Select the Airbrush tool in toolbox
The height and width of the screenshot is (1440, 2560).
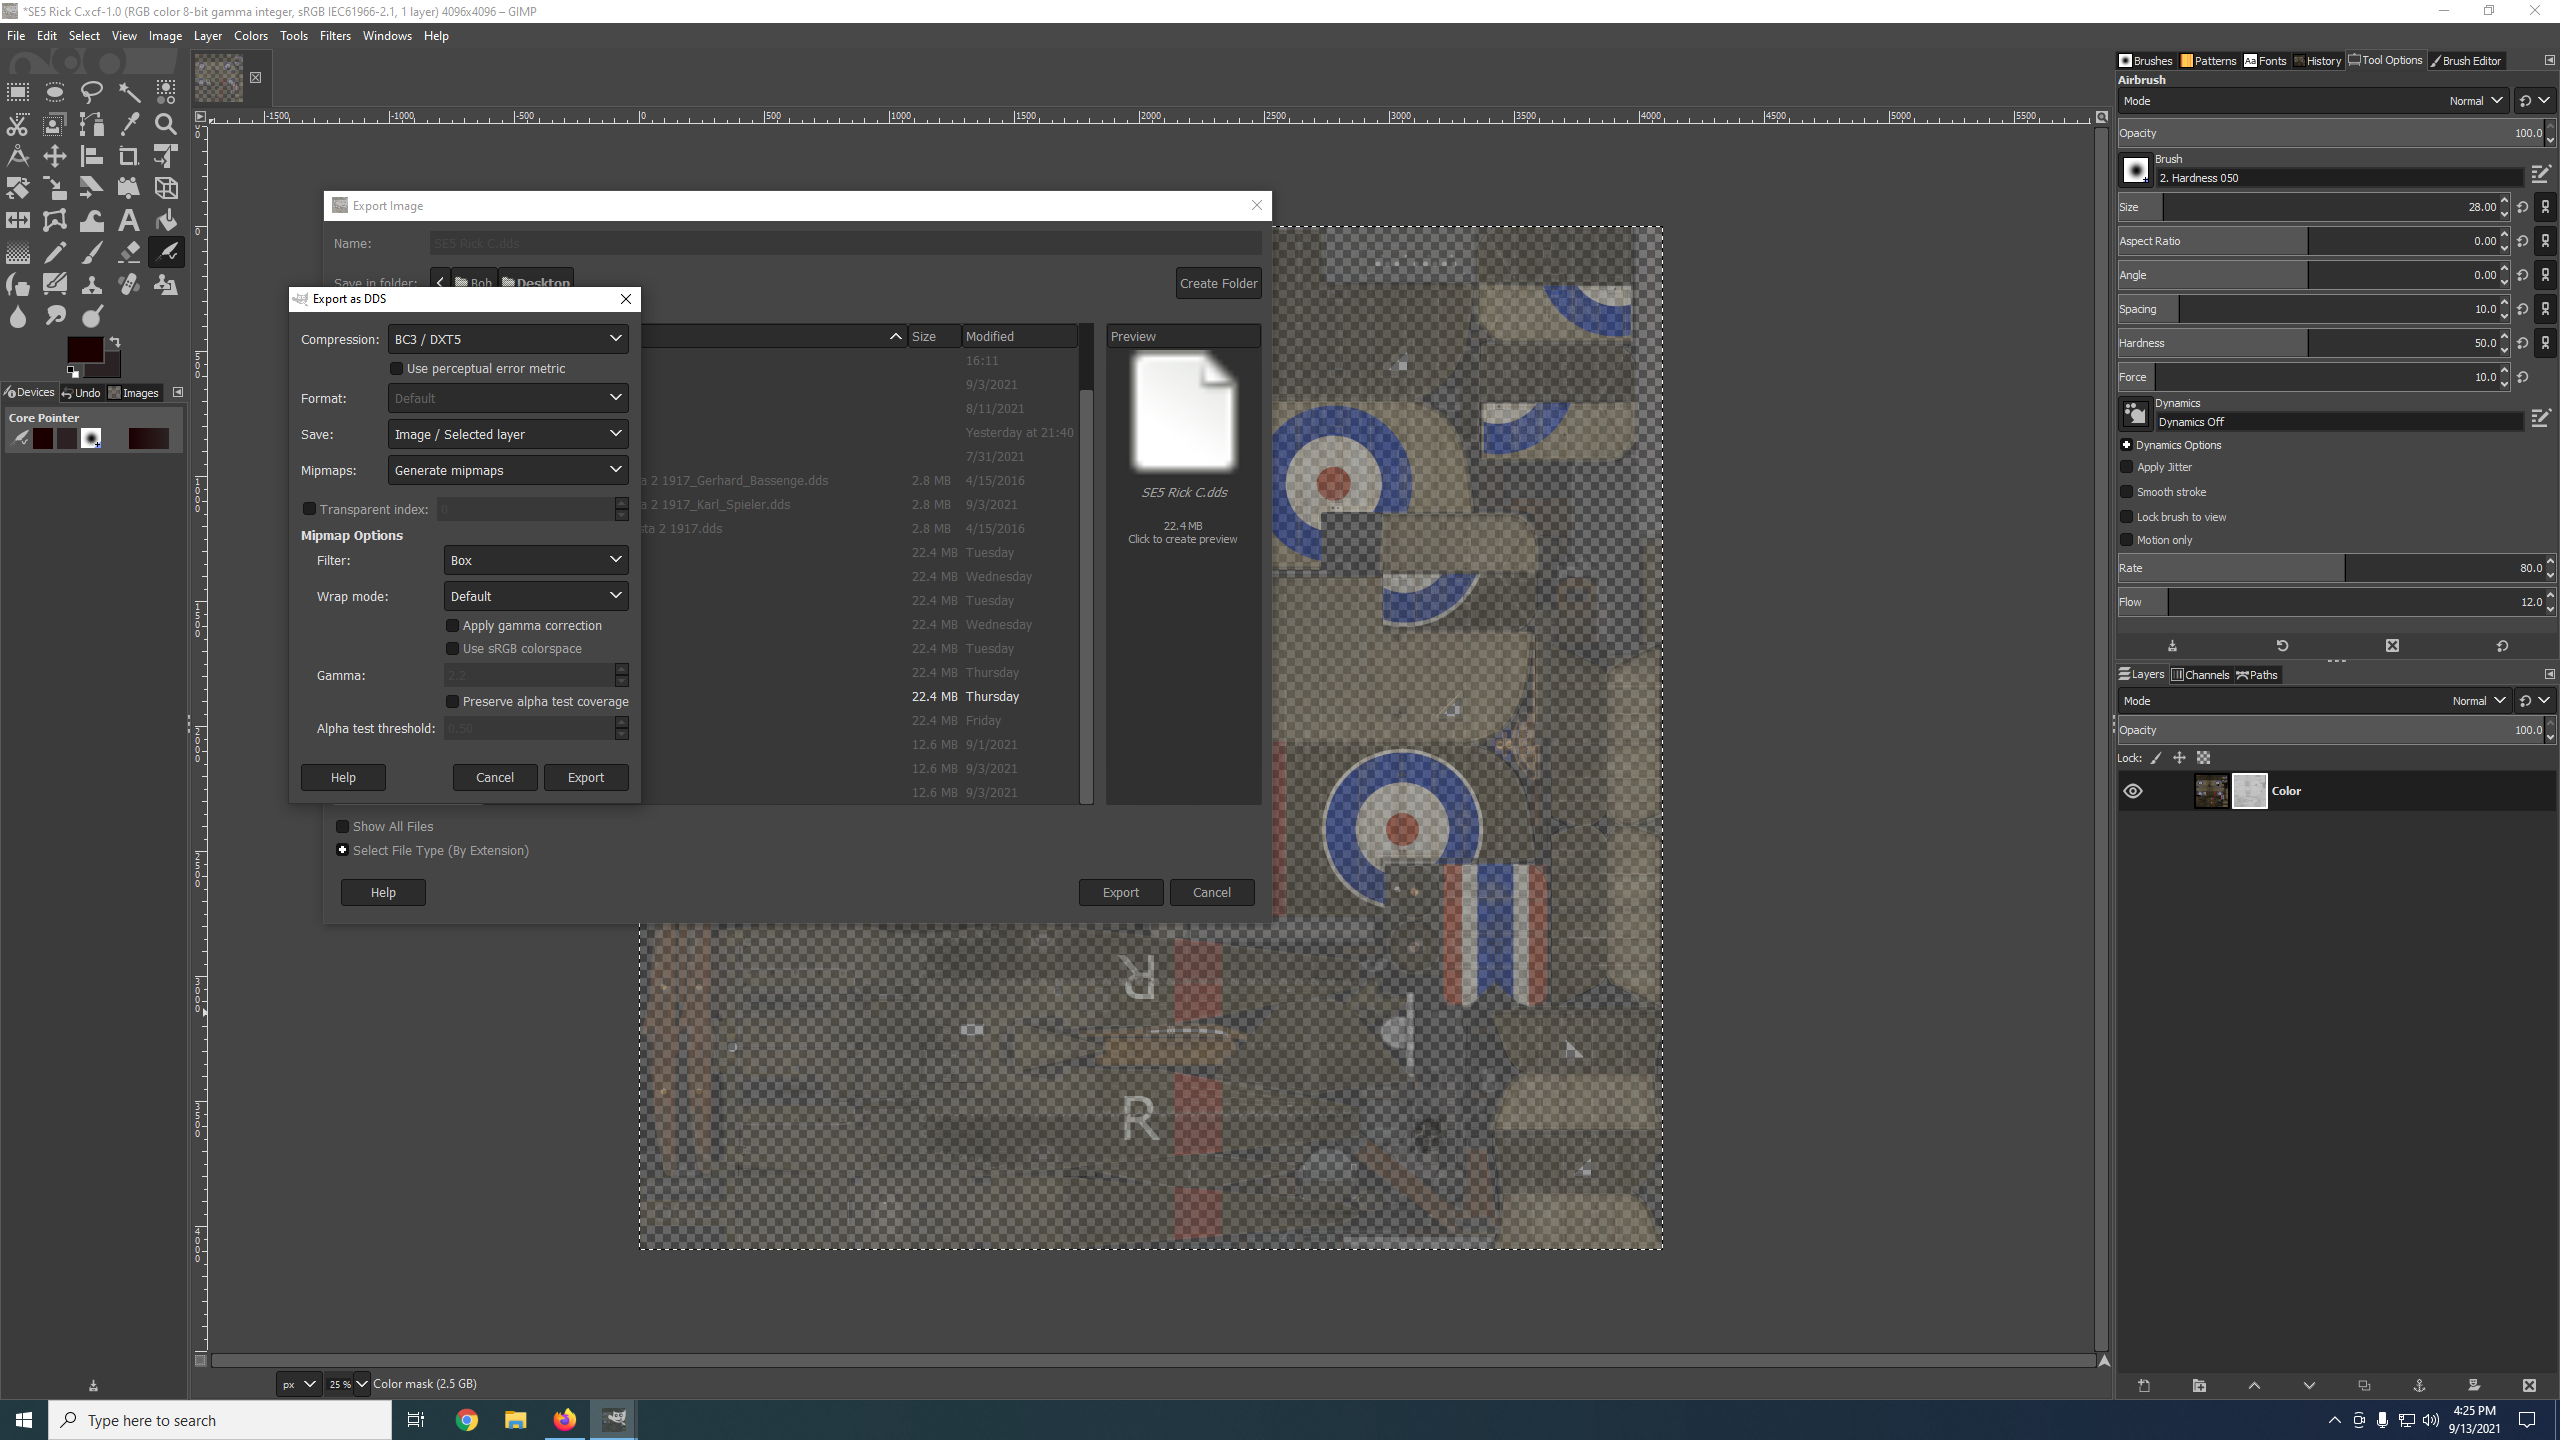[166, 252]
